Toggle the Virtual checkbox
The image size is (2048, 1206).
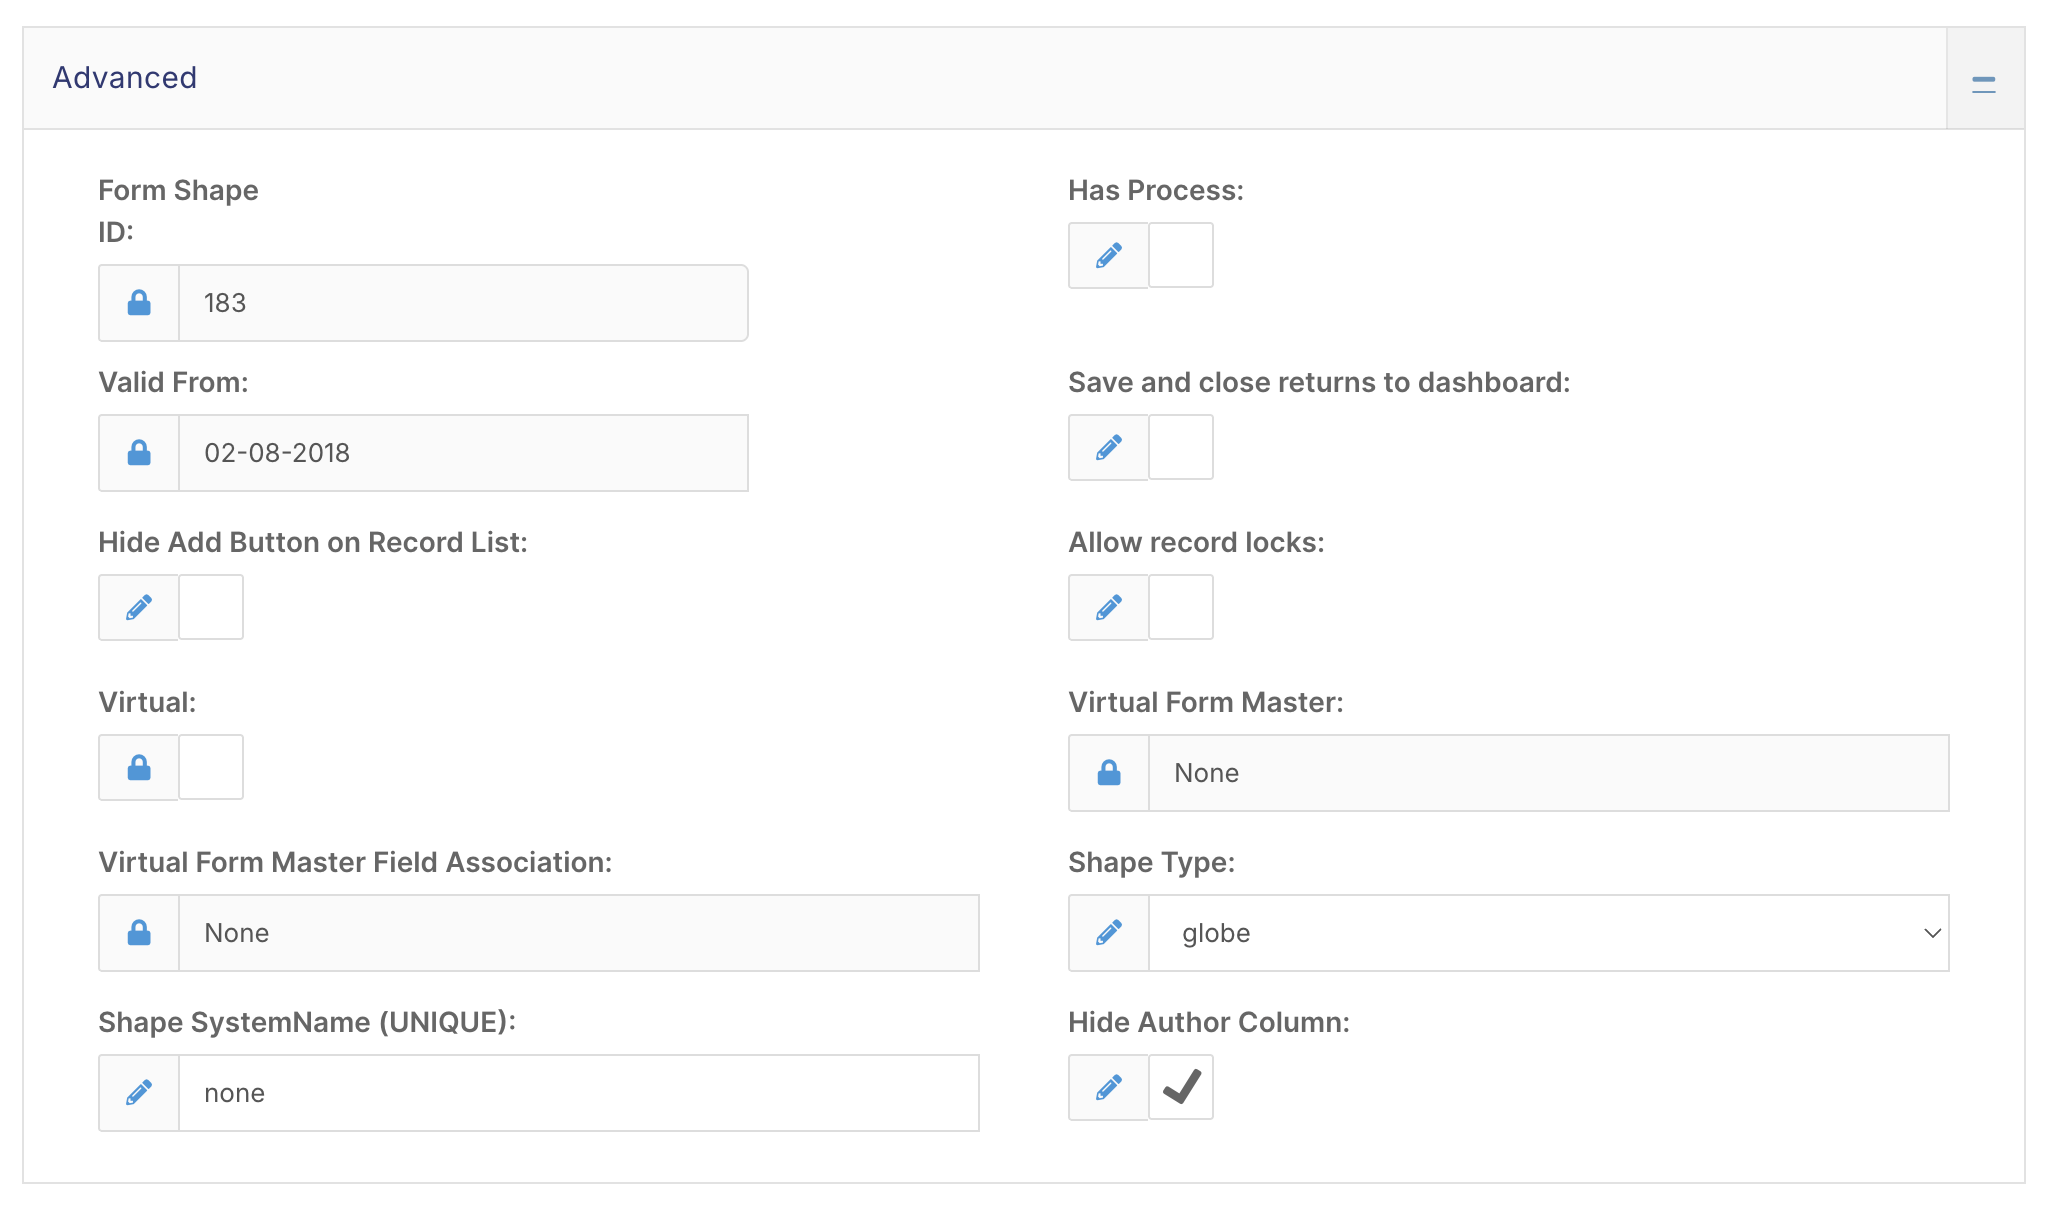click(211, 767)
